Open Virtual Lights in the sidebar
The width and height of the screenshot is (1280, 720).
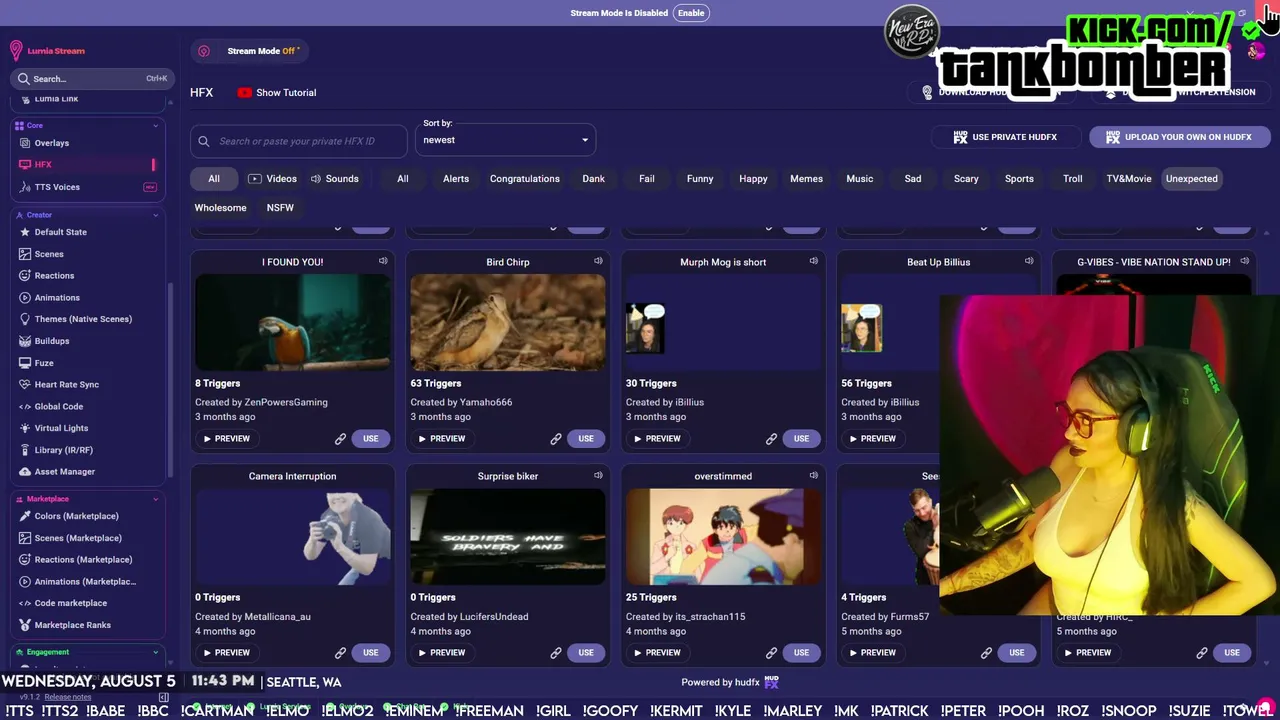tap(61, 428)
